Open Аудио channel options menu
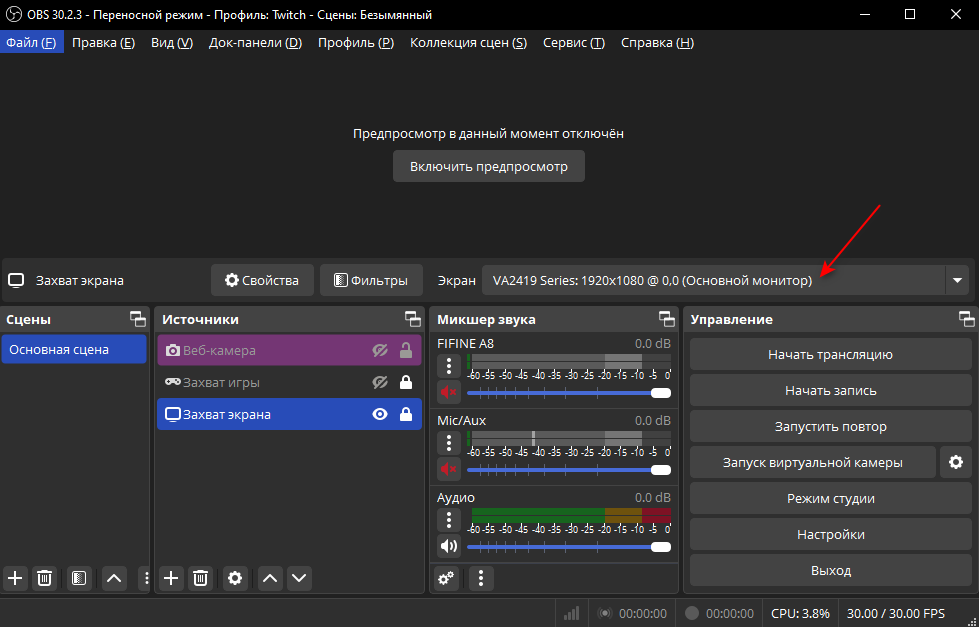 tap(448, 520)
